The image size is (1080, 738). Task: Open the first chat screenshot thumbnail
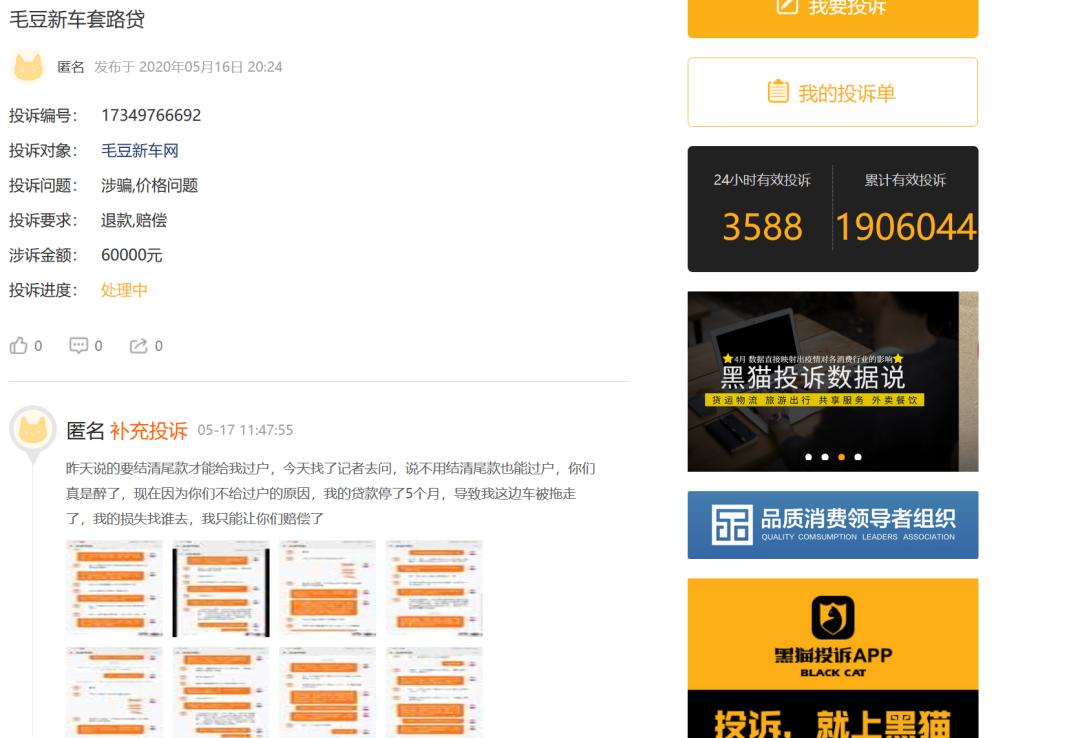coord(113,588)
